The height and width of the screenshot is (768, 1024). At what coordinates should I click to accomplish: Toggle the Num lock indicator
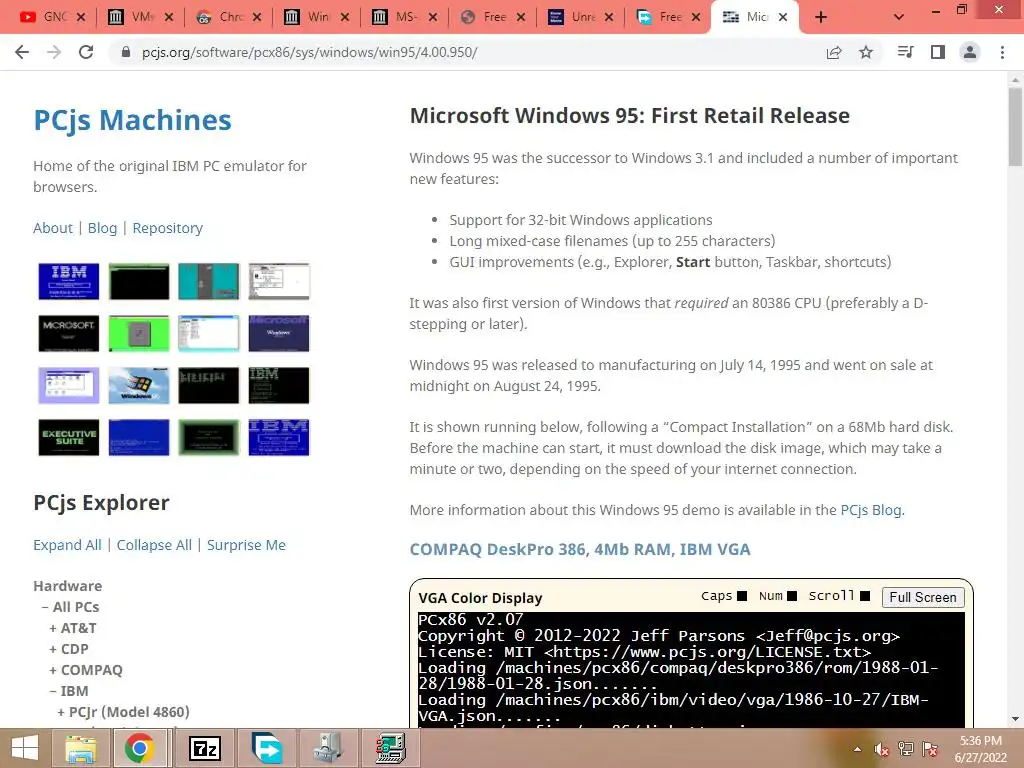click(x=792, y=596)
